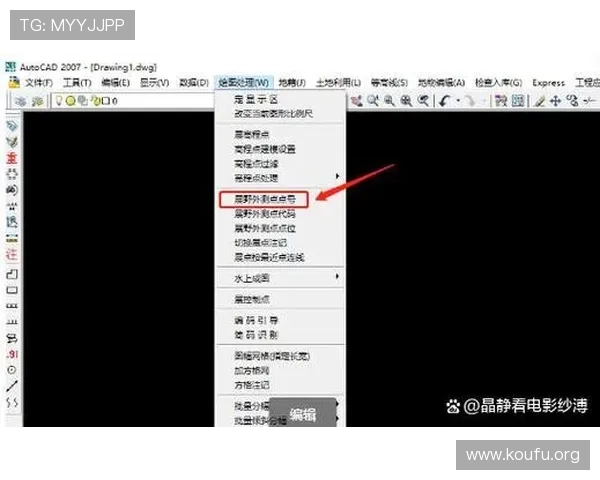
Task: Close the 绘图处理(W) menu header
Action: (243, 82)
